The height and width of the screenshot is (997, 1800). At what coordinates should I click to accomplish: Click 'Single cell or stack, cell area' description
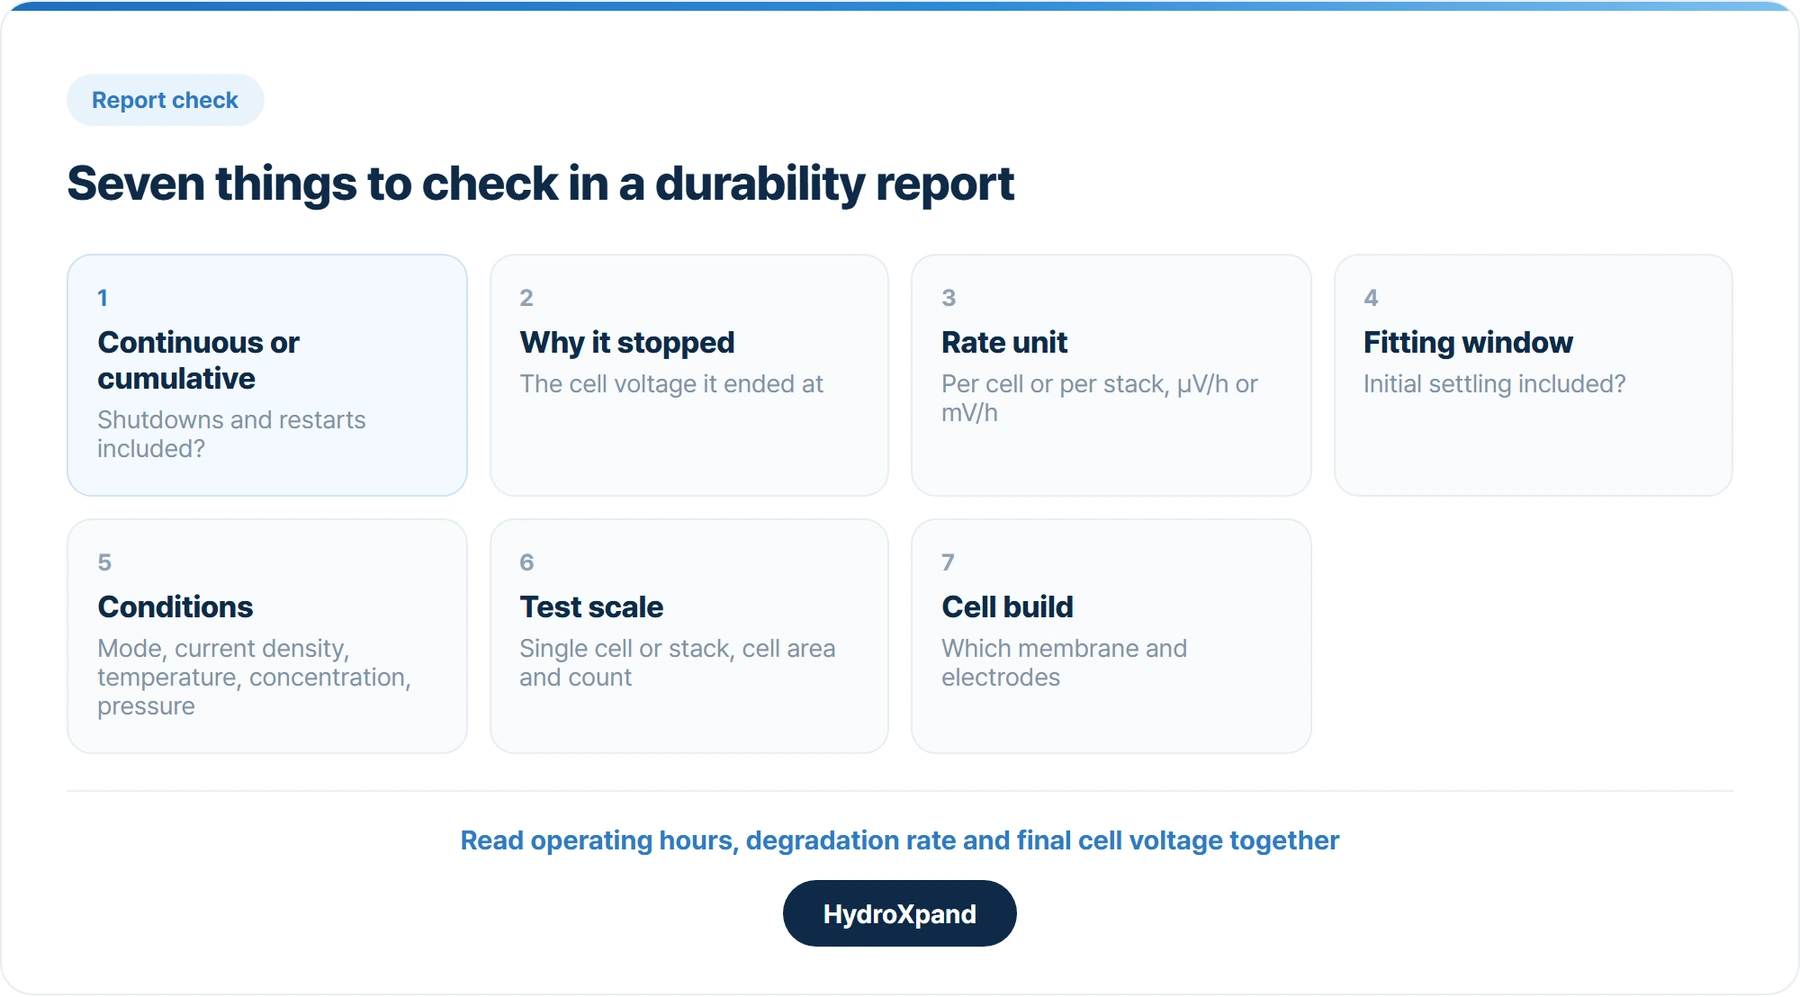(677, 663)
